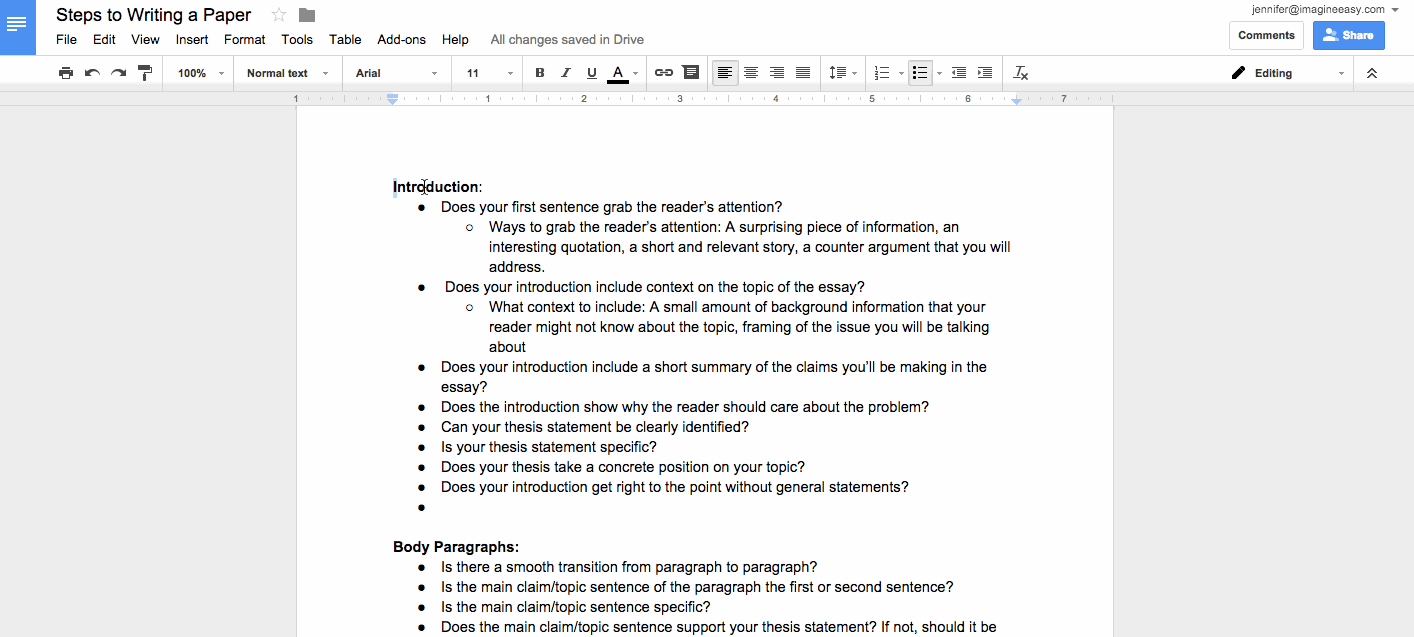
Task: Toggle italic formatting
Action: click(566, 73)
